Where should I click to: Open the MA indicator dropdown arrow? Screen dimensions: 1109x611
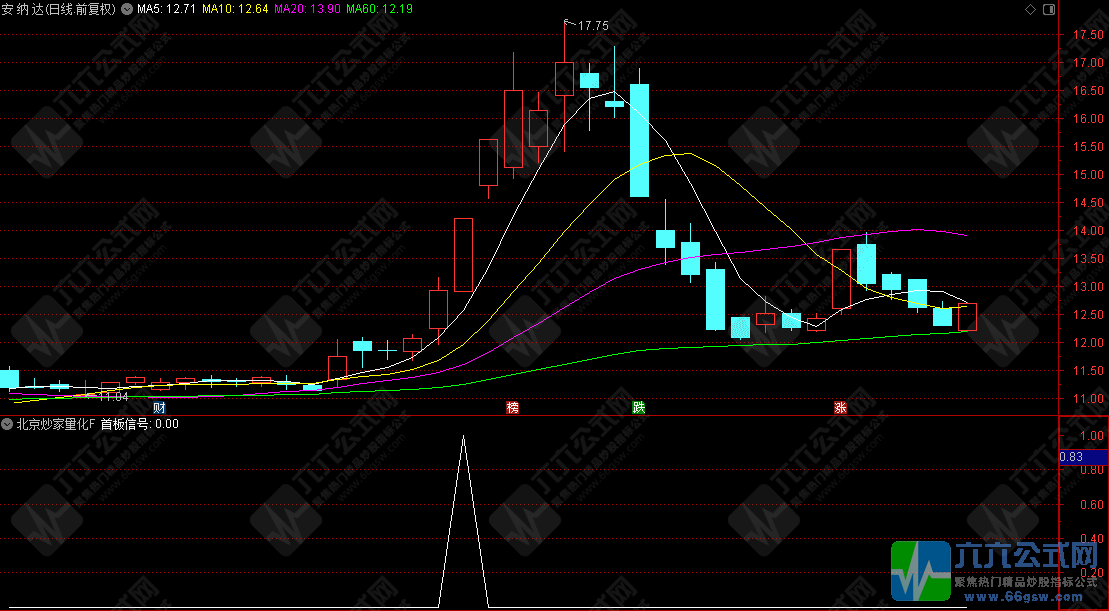pos(127,8)
